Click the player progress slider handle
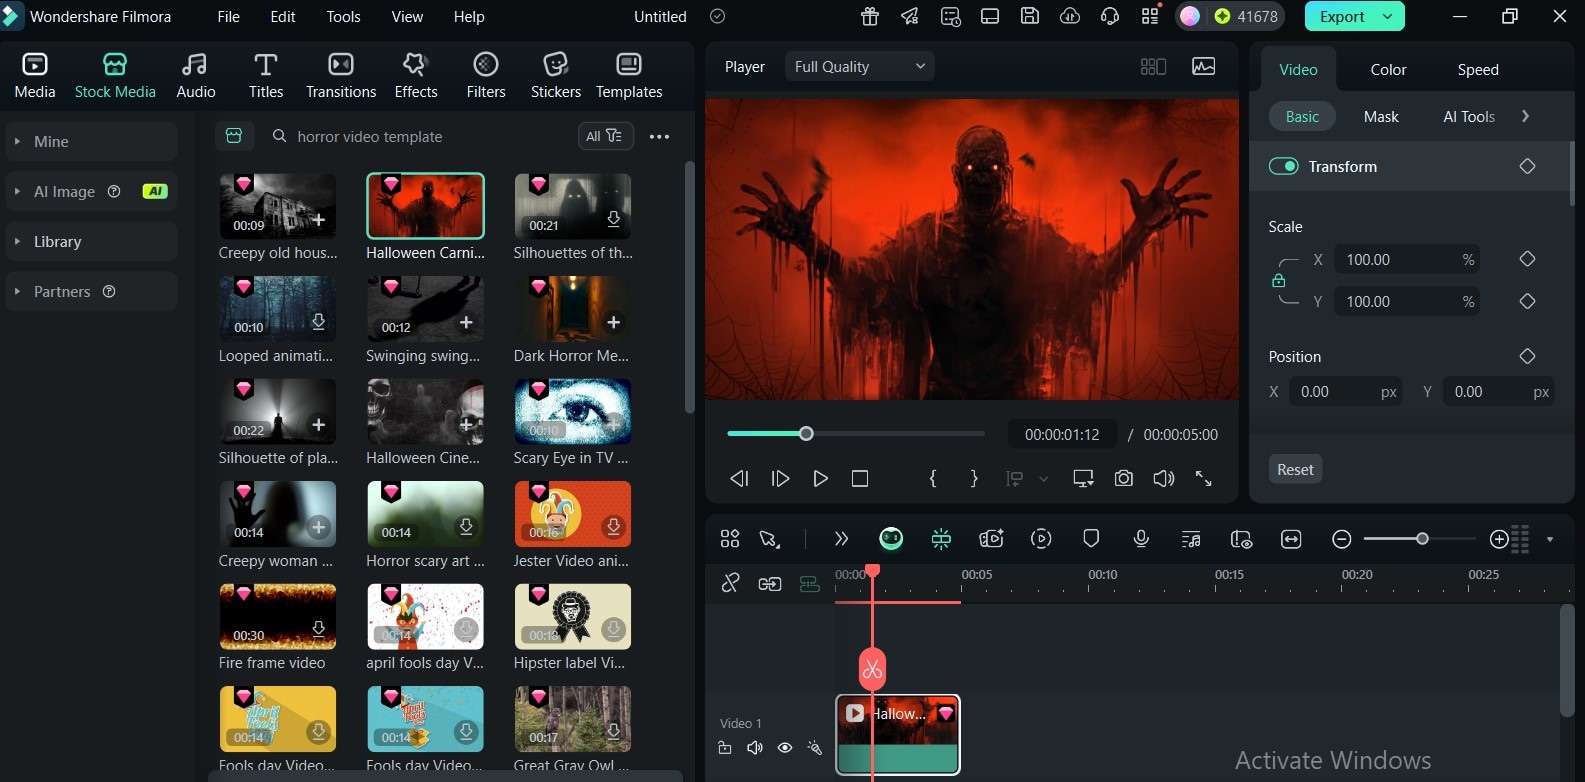The image size is (1585, 782). (806, 433)
